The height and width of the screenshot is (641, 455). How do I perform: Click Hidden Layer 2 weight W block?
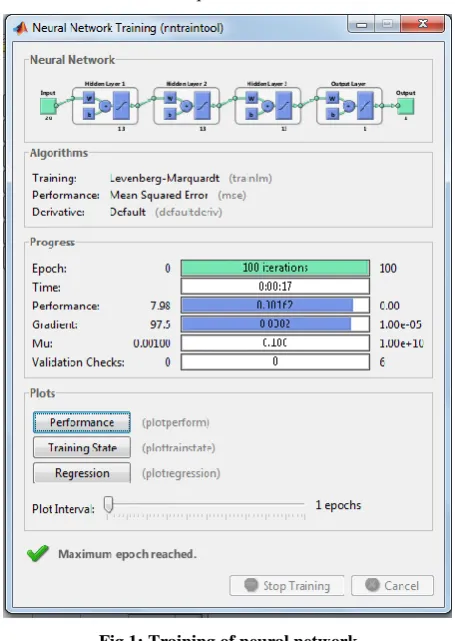[x=170, y=98]
